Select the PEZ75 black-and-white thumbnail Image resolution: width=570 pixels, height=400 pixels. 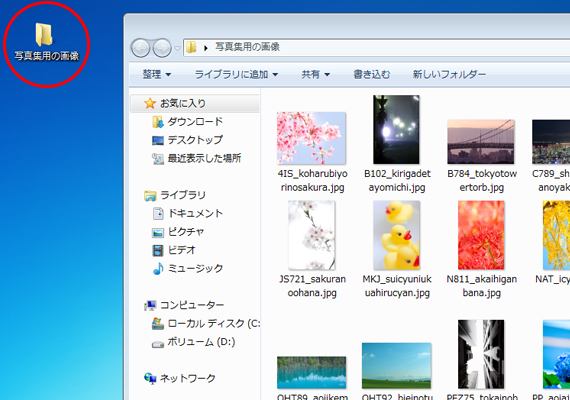click(481, 354)
